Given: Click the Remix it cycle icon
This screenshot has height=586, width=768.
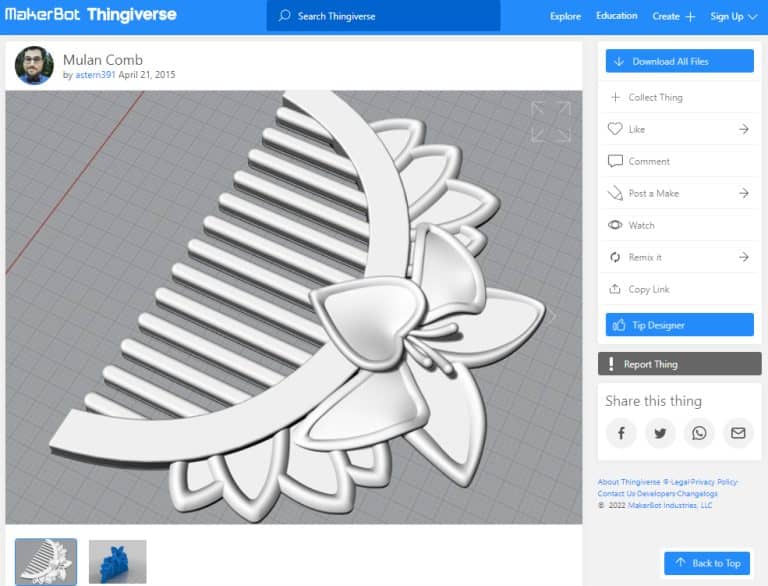Looking at the screenshot, I should pyautogui.click(x=615, y=257).
